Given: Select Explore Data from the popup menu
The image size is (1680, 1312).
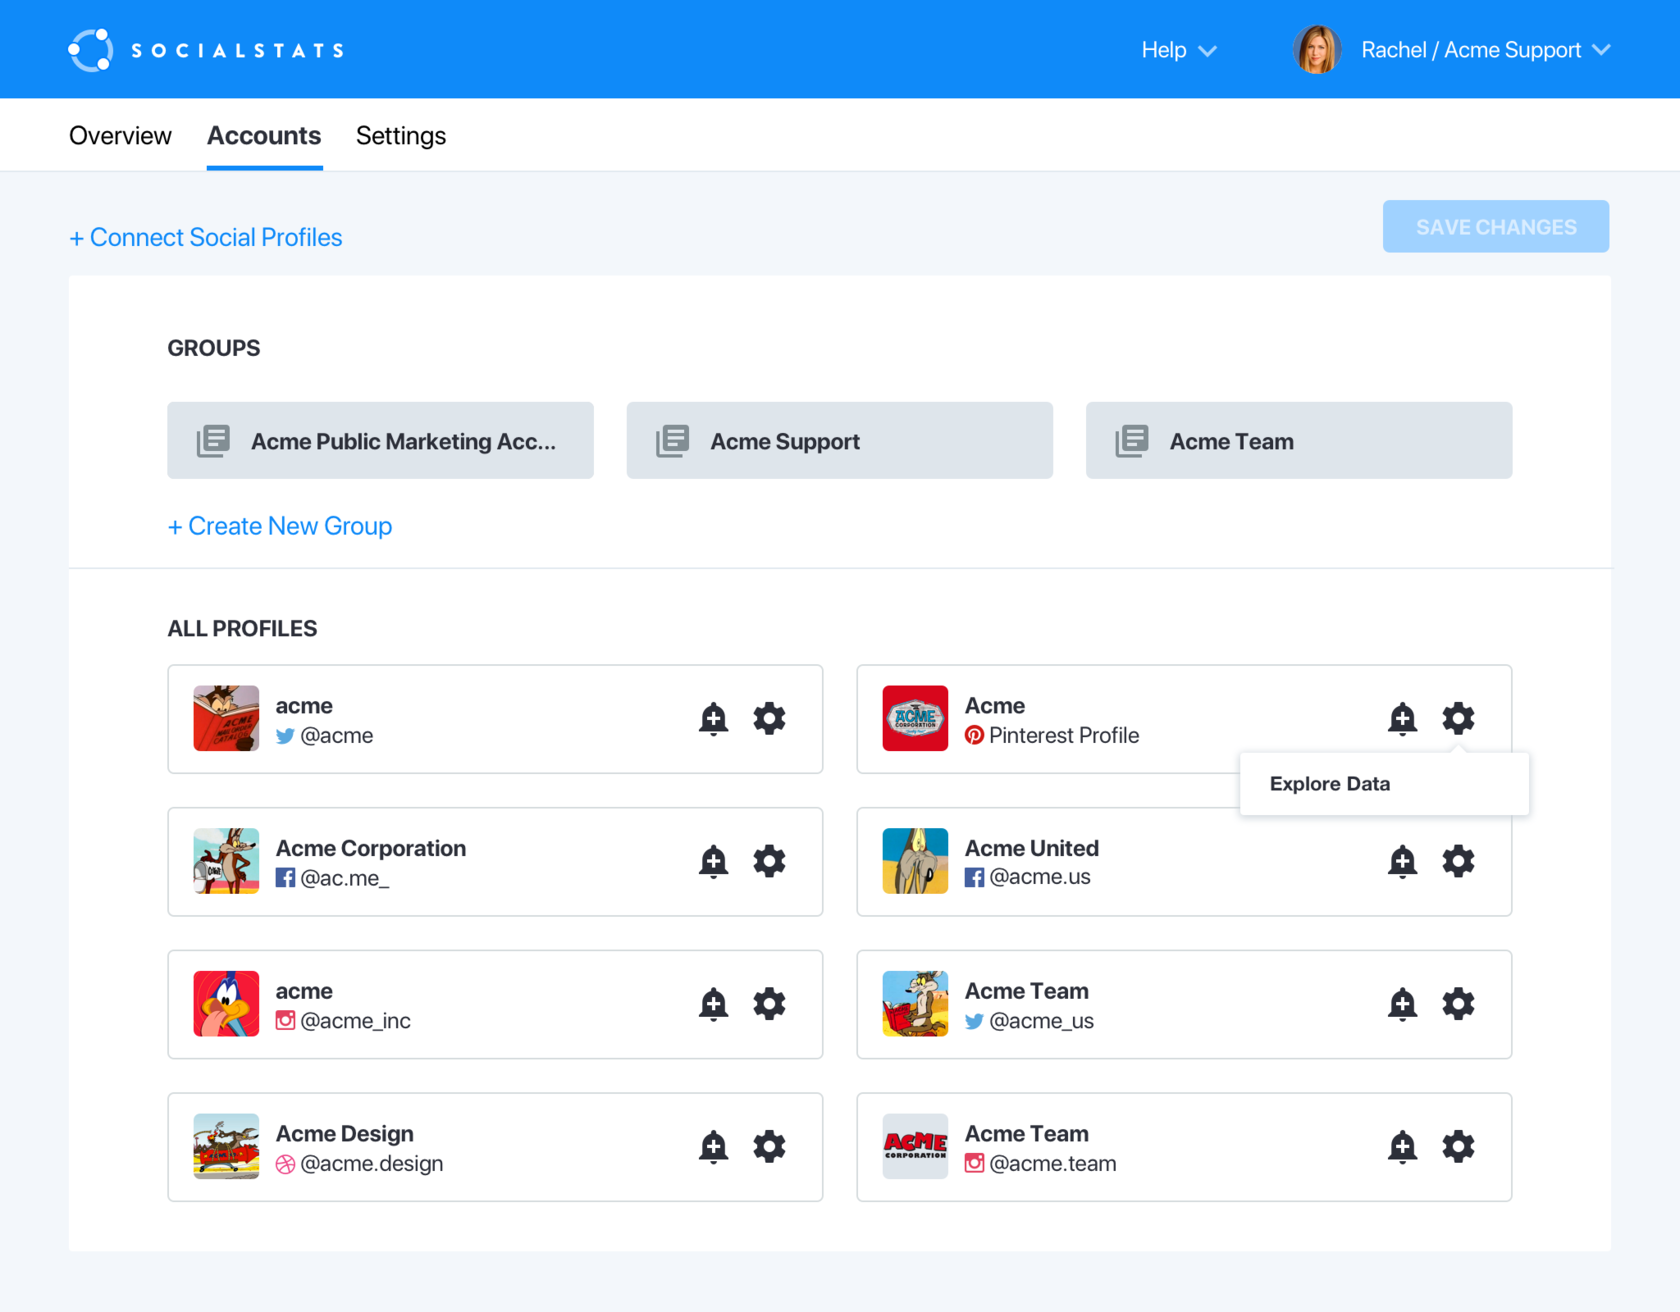Looking at the screenshot, I should 1329,784.
